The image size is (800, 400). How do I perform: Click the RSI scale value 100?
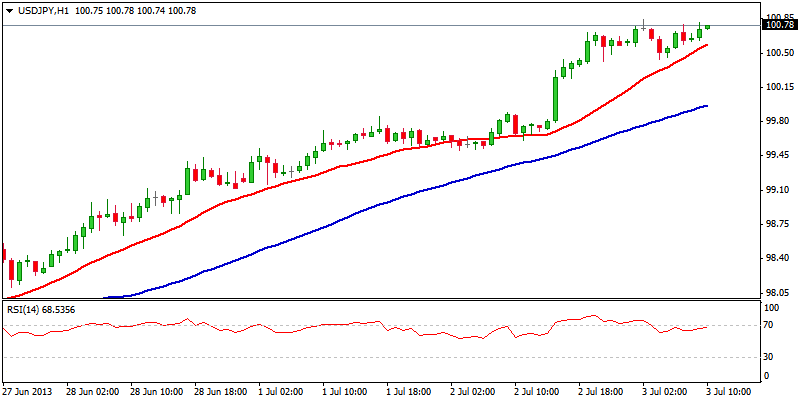coord(772,308)
